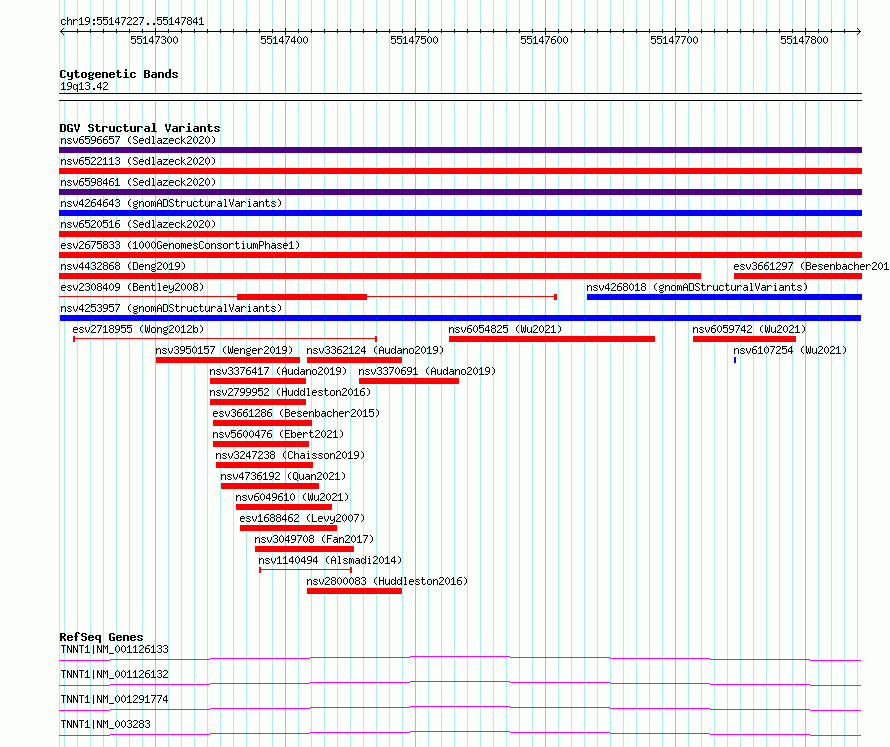
Task: Click nsv4736192 (Quan2021) label
Action: [283, 476]
